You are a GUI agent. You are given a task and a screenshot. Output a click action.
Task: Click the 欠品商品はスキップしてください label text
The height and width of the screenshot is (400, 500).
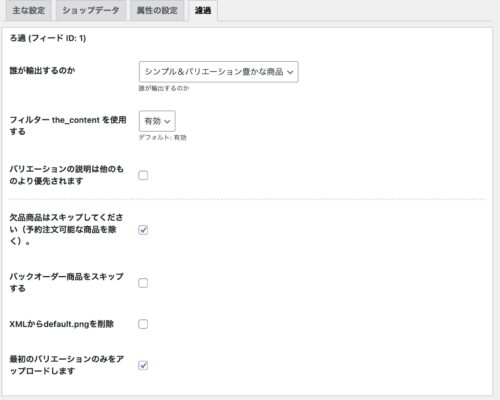click(x=66, y=229)
